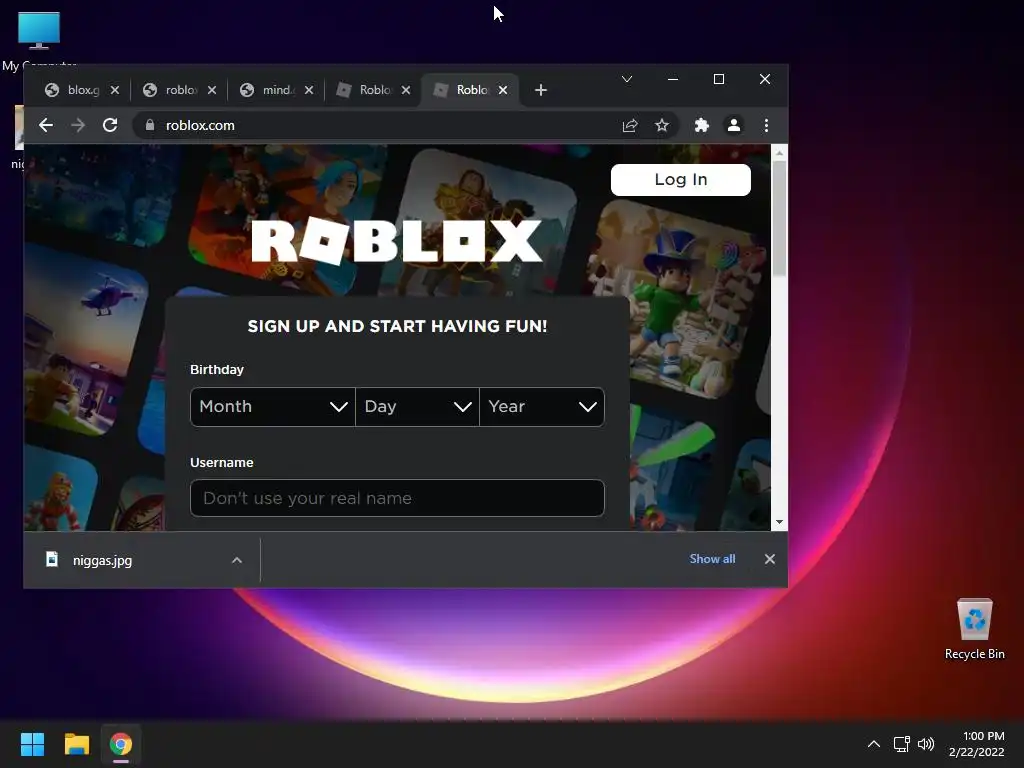Expand the download item options chevron

(237, 560)
